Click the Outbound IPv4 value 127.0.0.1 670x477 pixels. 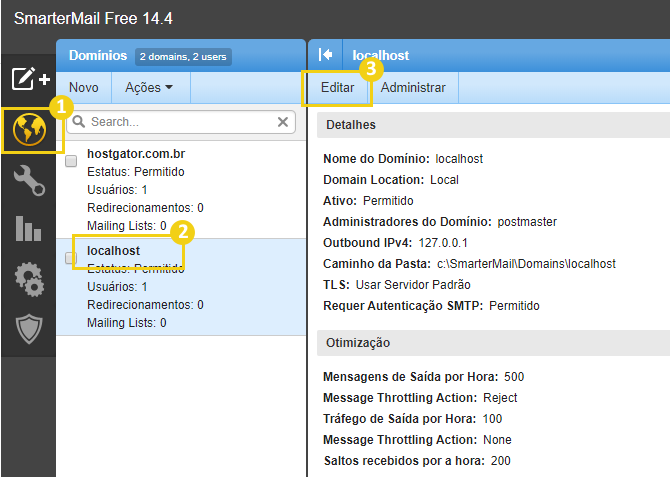pyautogui.click(x=443, y=243)
